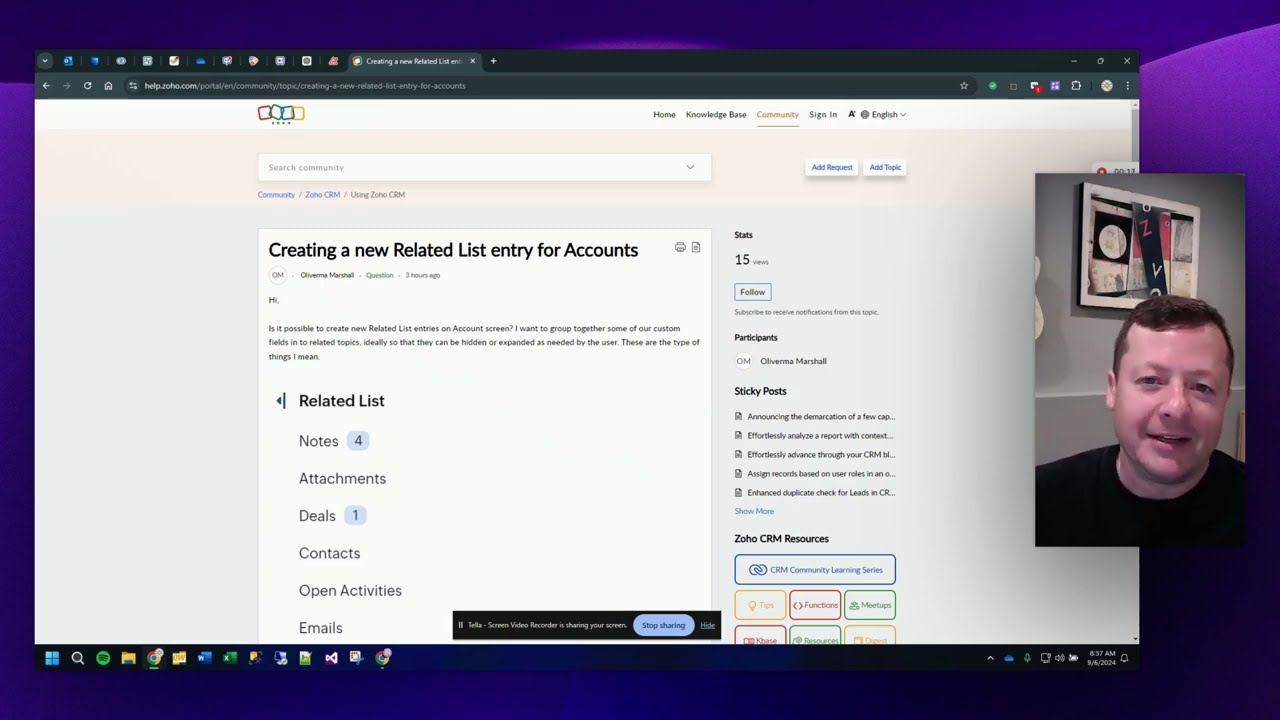Viewport: 1280px width, 720px height.
Task: Open reader view document icon
Action: [696, 247]
